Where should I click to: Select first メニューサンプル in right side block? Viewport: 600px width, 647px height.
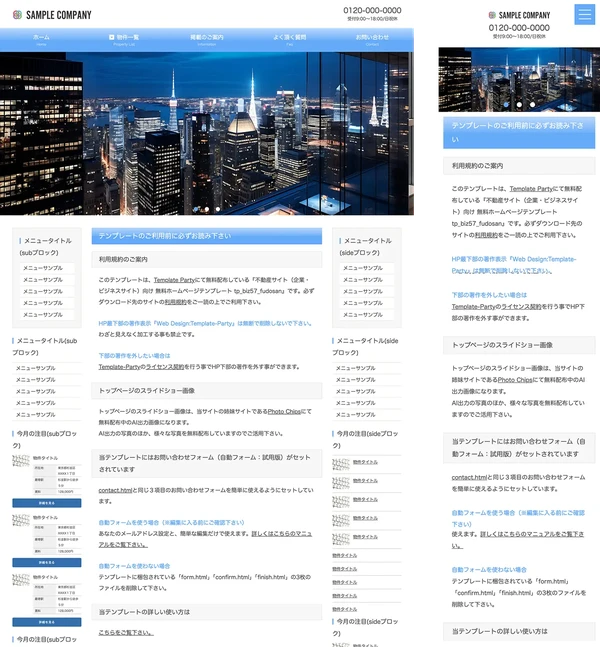pos(362,268)
